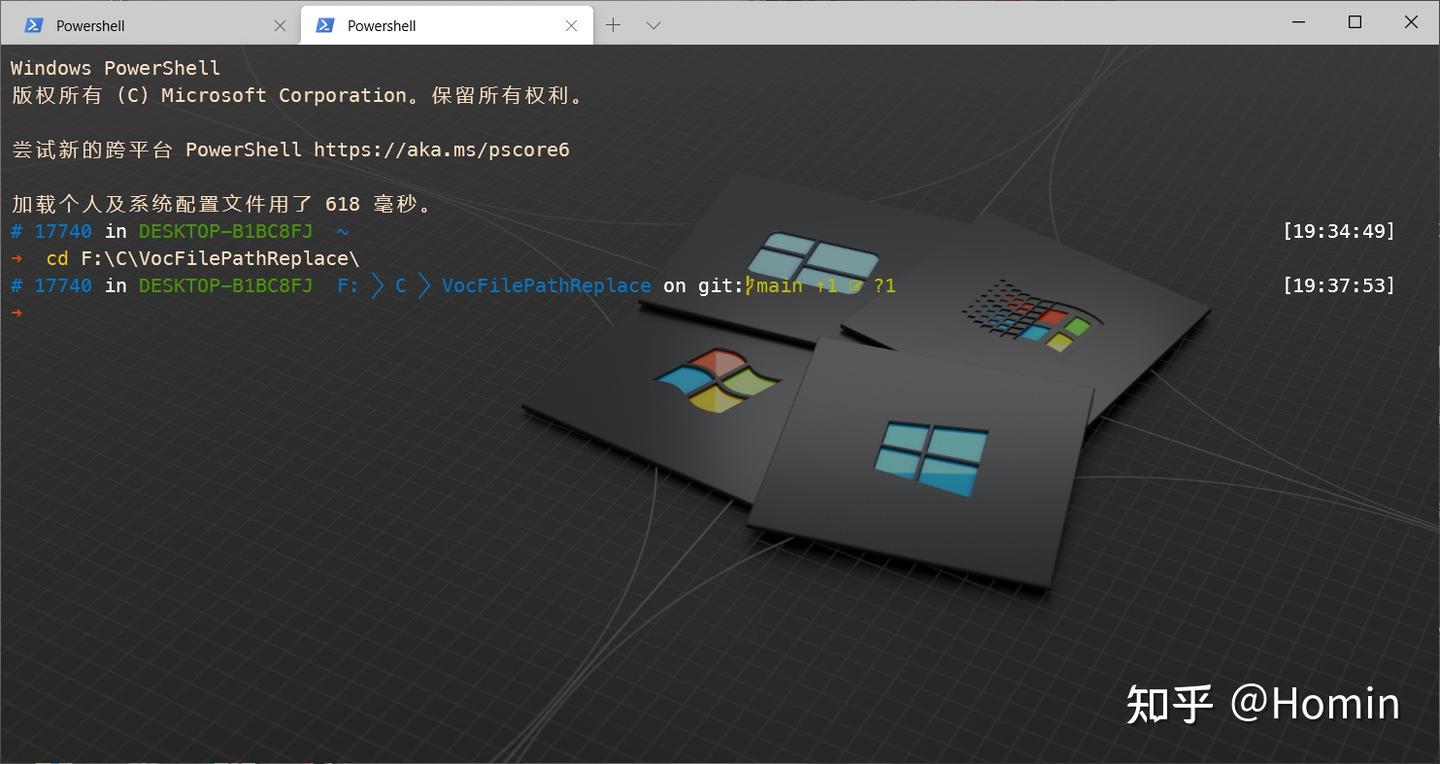Close the active second Powershell tab
This screenshot has height=764, width=1440.
571,25
